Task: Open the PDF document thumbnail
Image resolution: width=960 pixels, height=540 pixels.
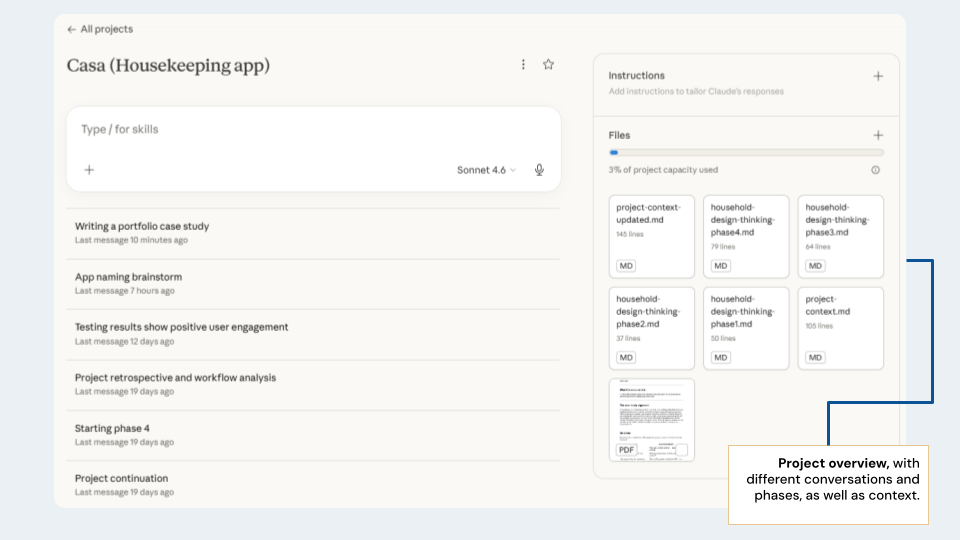Action: (651, 420)
